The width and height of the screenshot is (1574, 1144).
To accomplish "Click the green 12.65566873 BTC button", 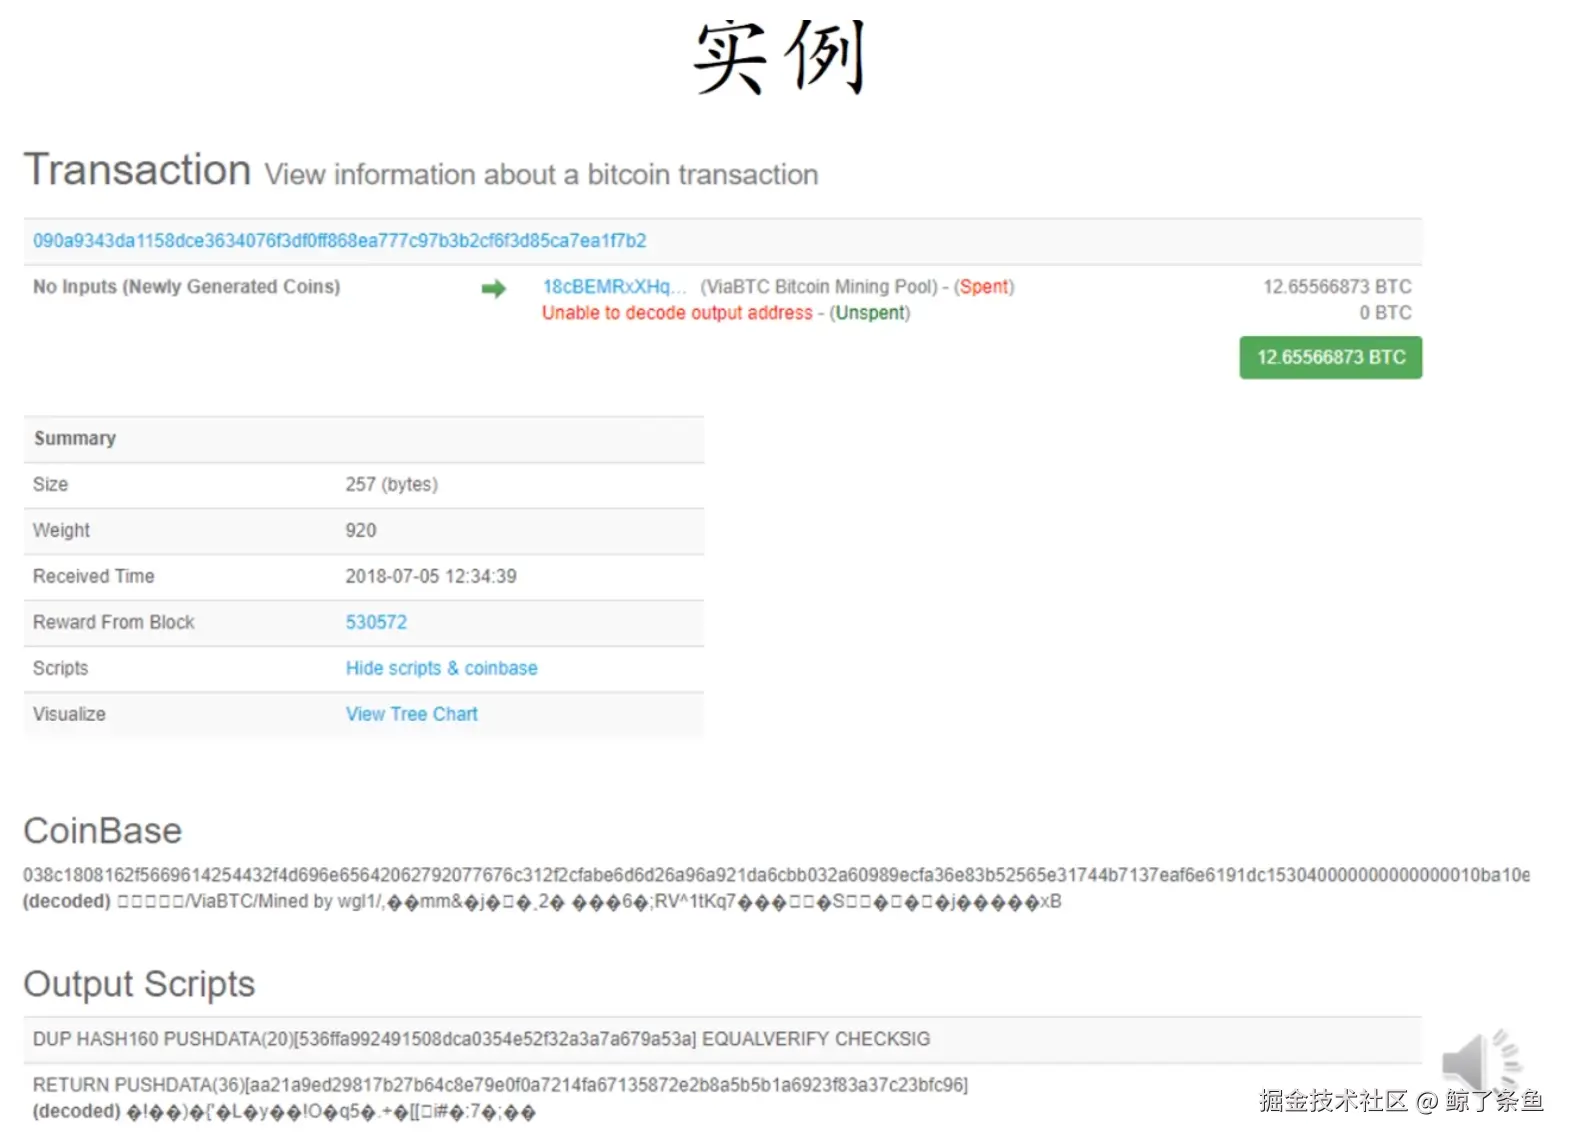I will pos(1331,358).
